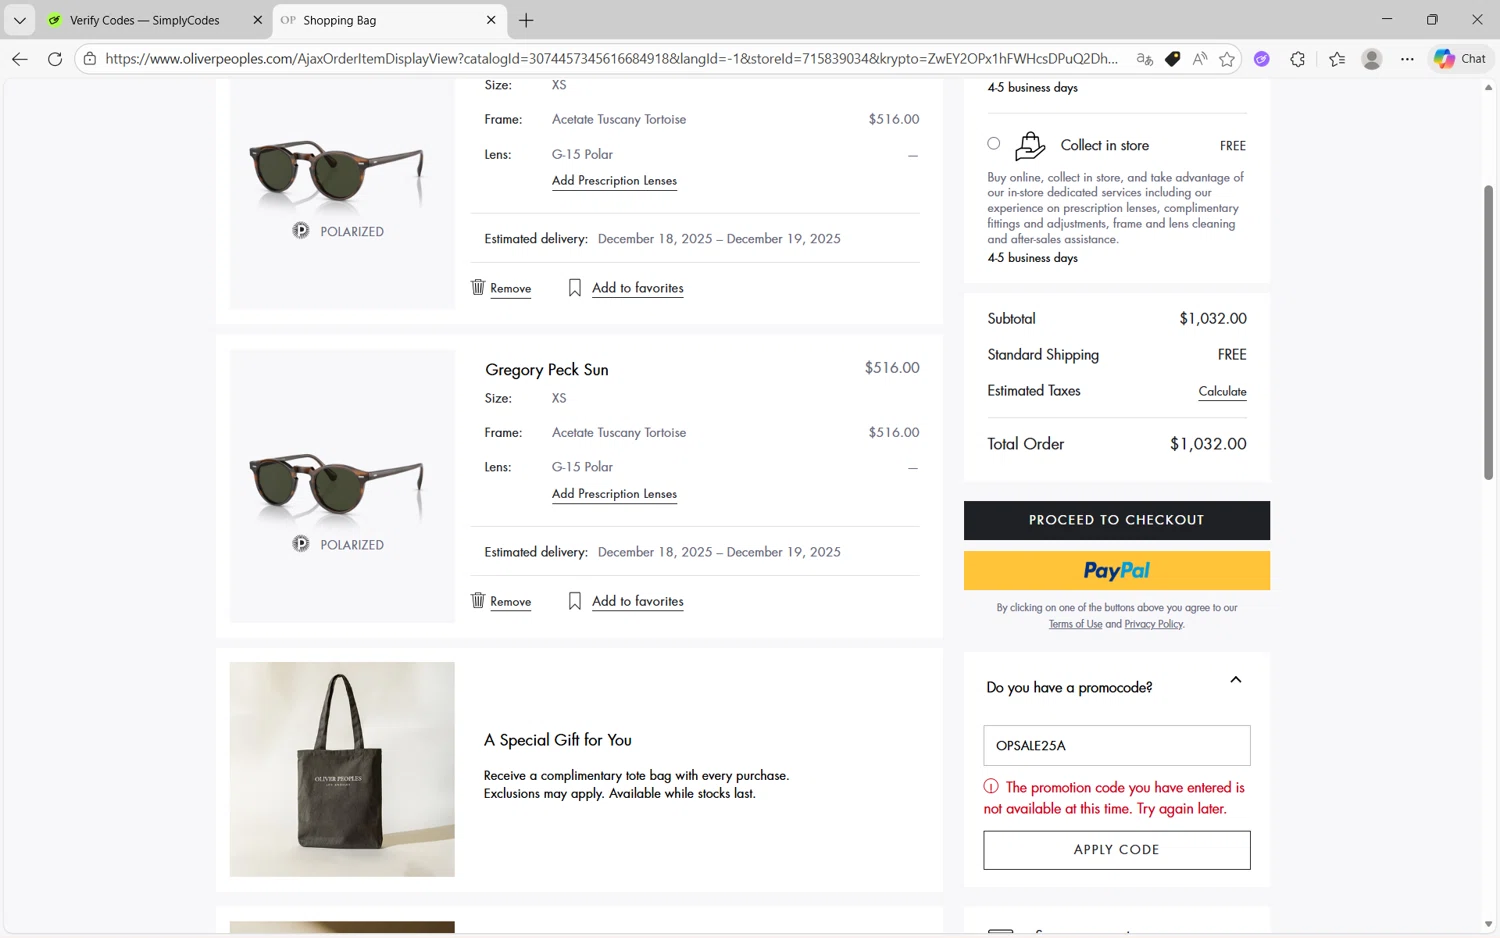
Task: Click bookmark icon for Gregory Peck Sun
Action: point(575,601)
